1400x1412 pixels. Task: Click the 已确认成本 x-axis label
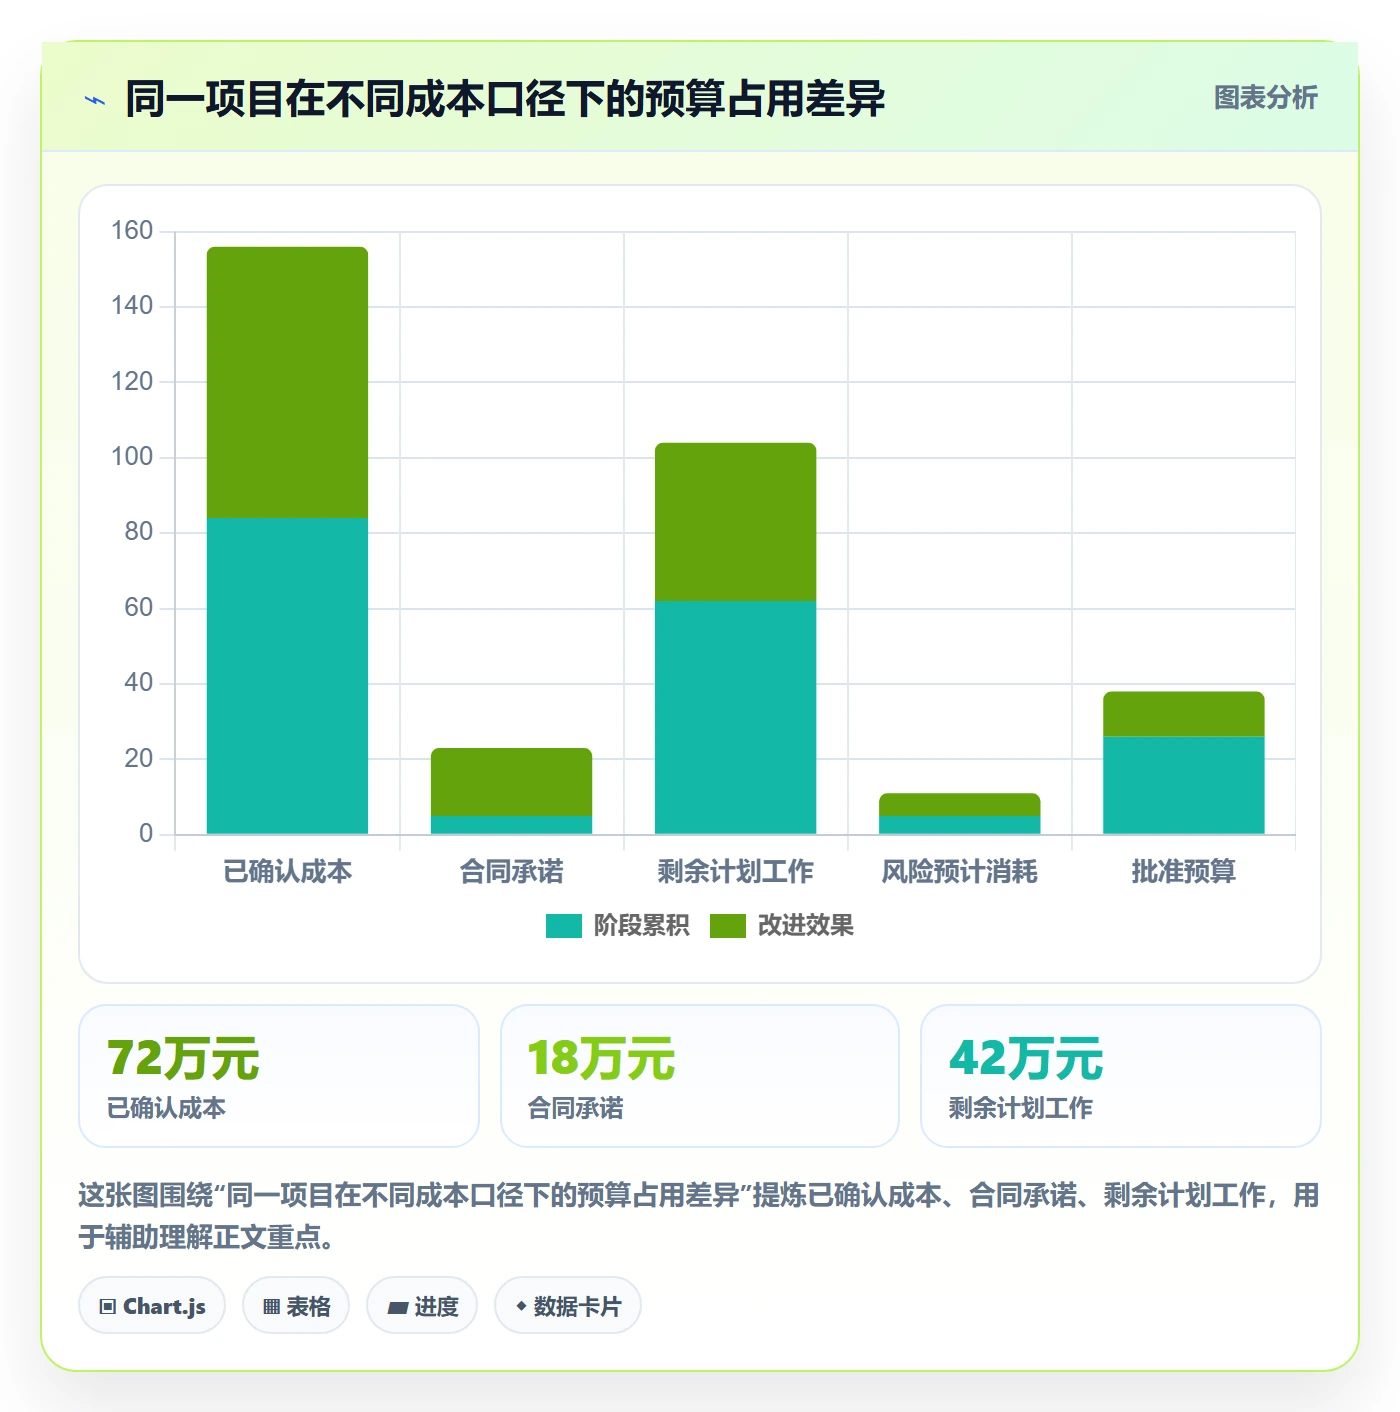[287, 872]
